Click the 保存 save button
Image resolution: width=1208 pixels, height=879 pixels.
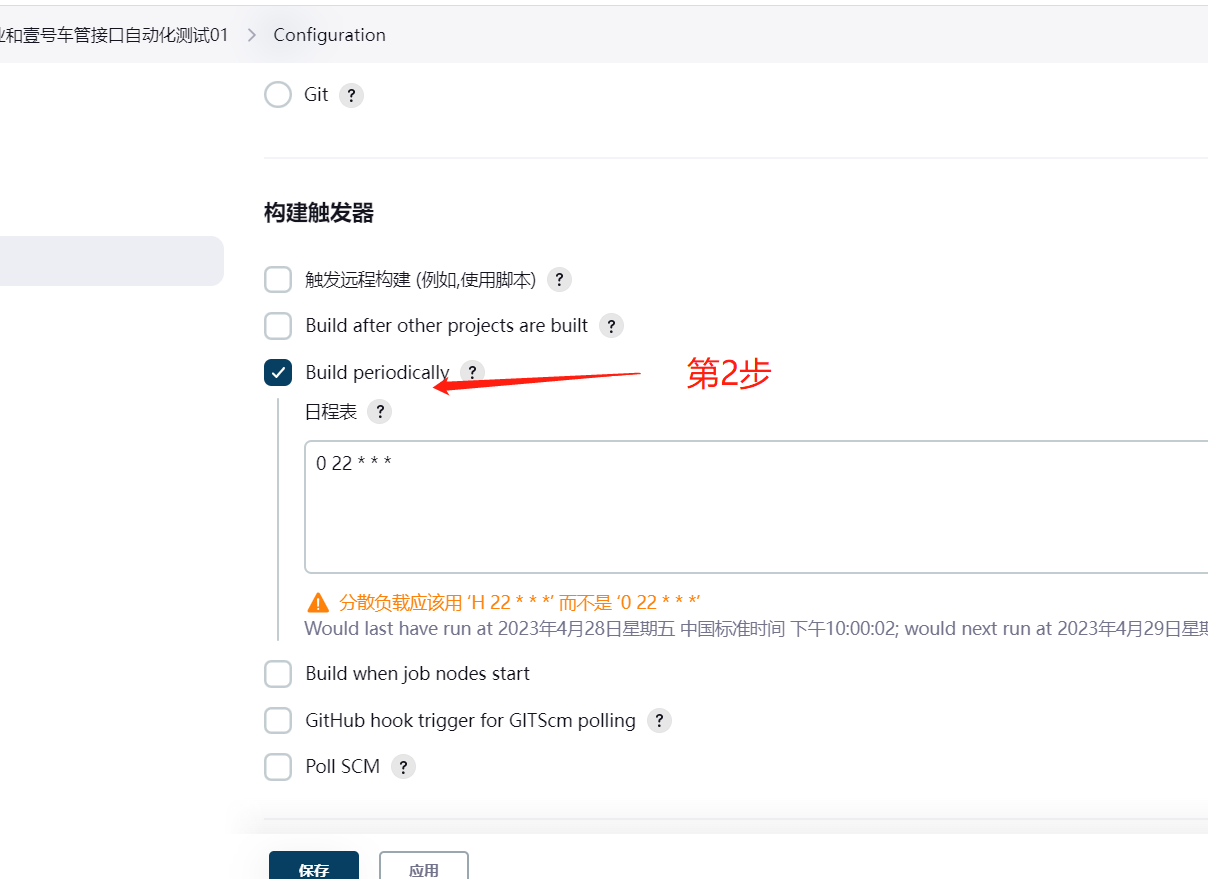click(x=313, y=868)
